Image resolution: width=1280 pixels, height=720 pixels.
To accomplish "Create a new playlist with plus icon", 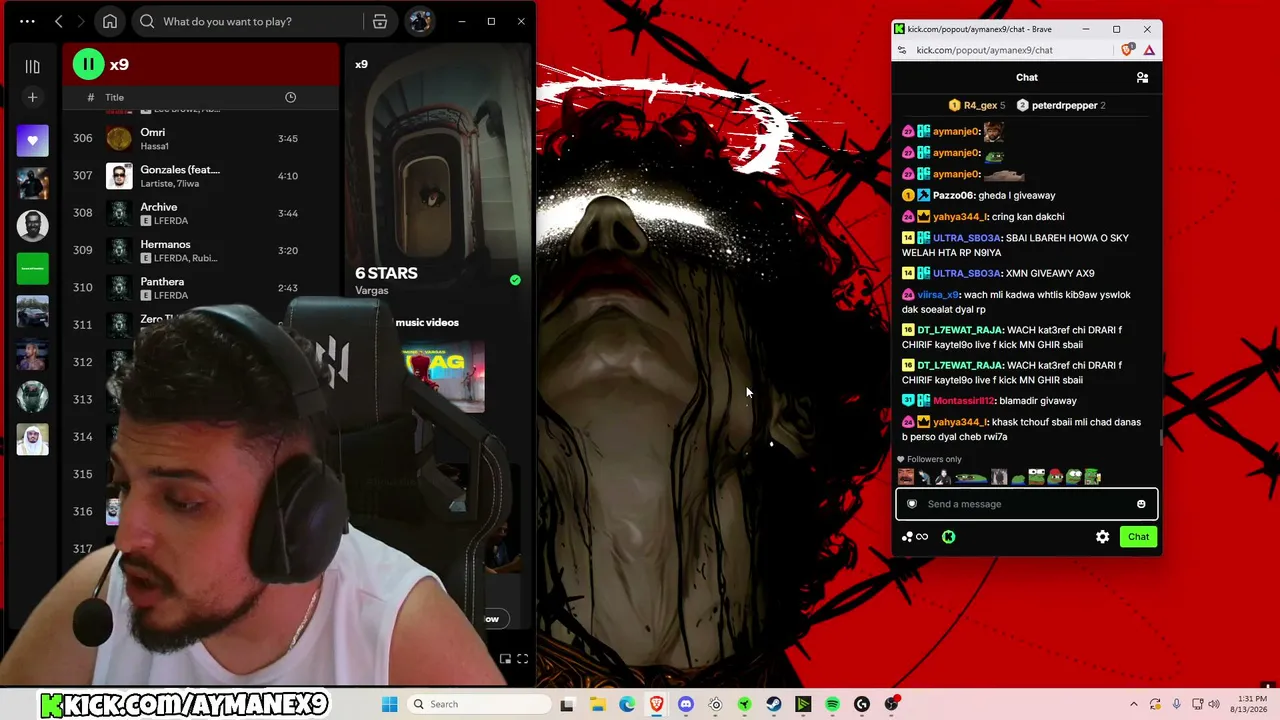I will (x=32, y=97).
